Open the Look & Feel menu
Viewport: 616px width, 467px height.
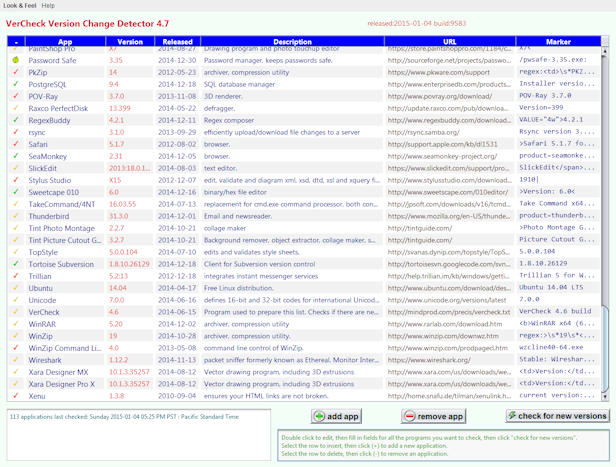click(x=19, y=5)
